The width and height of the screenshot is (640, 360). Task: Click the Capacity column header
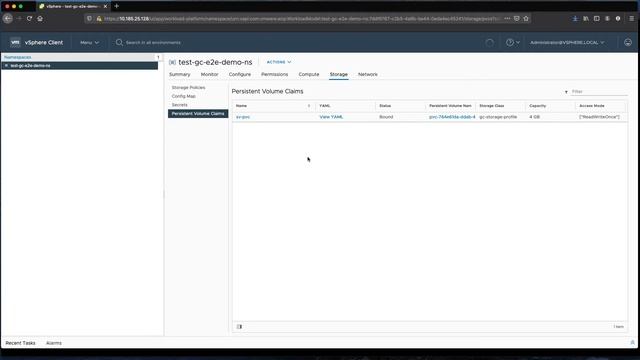tap(538, 106)
